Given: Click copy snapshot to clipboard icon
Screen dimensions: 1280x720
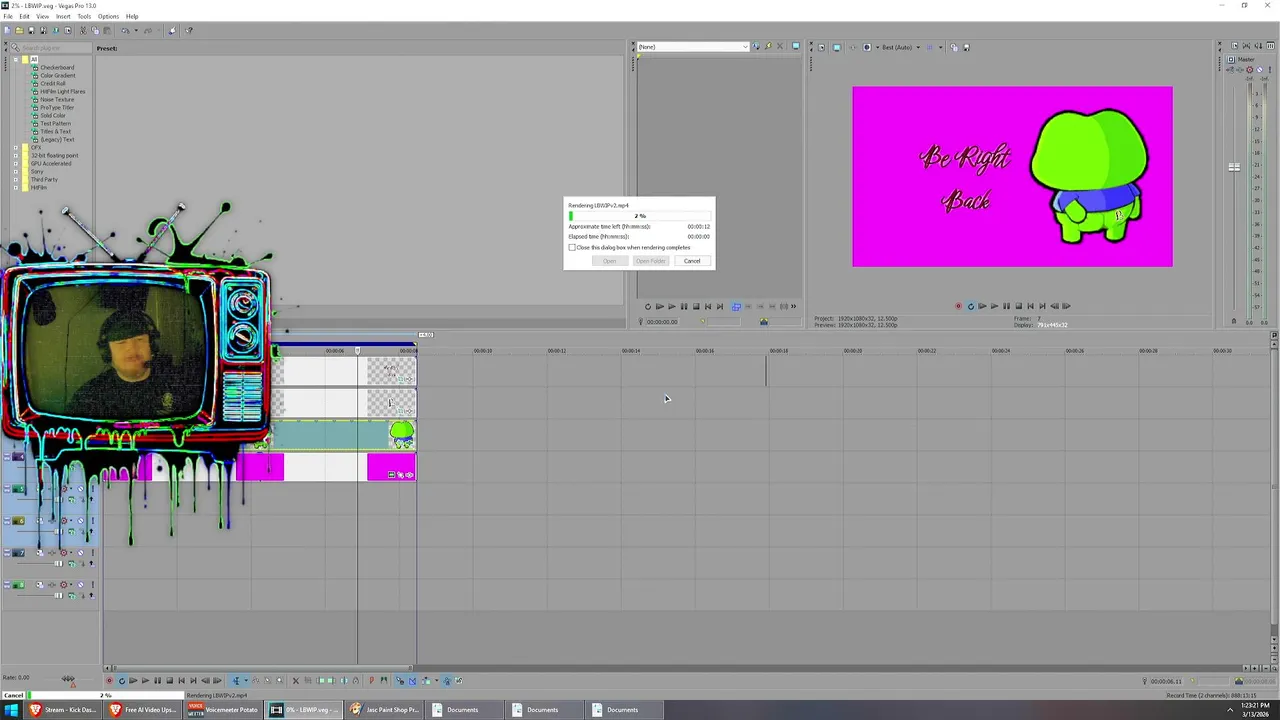Looking at the screenshot, I should coord(954,47).
